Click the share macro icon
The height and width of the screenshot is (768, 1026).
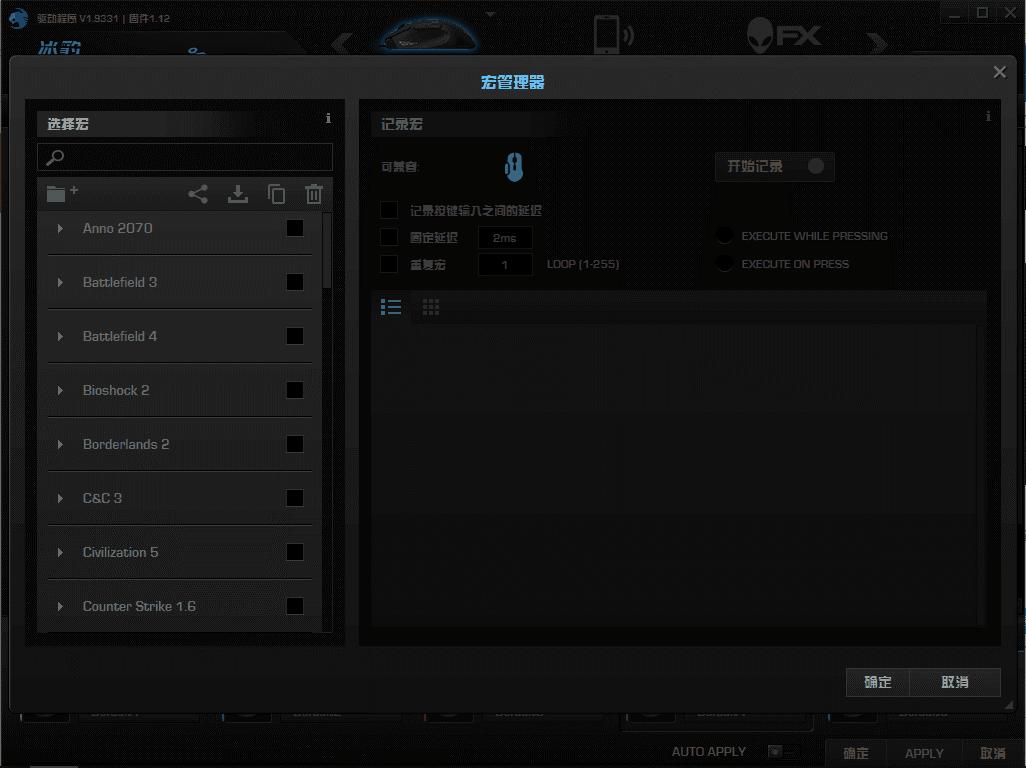coord(198,194)
